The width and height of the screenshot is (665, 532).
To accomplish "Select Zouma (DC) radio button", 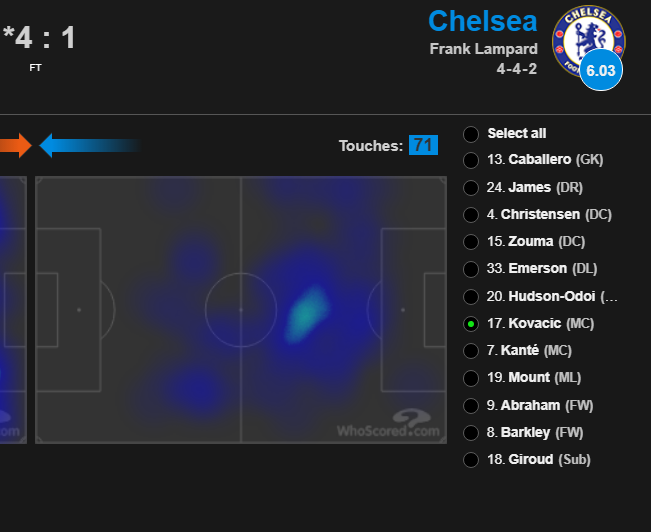I will (471, 242).
